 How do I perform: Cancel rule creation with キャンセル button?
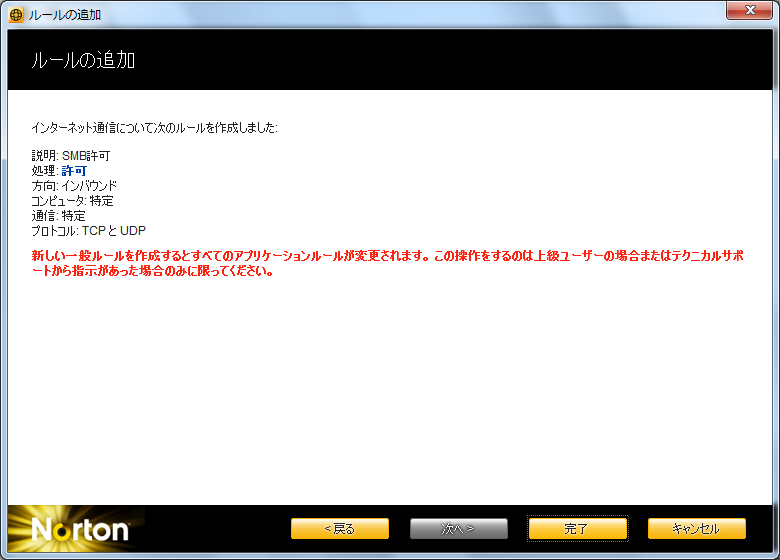696,528
